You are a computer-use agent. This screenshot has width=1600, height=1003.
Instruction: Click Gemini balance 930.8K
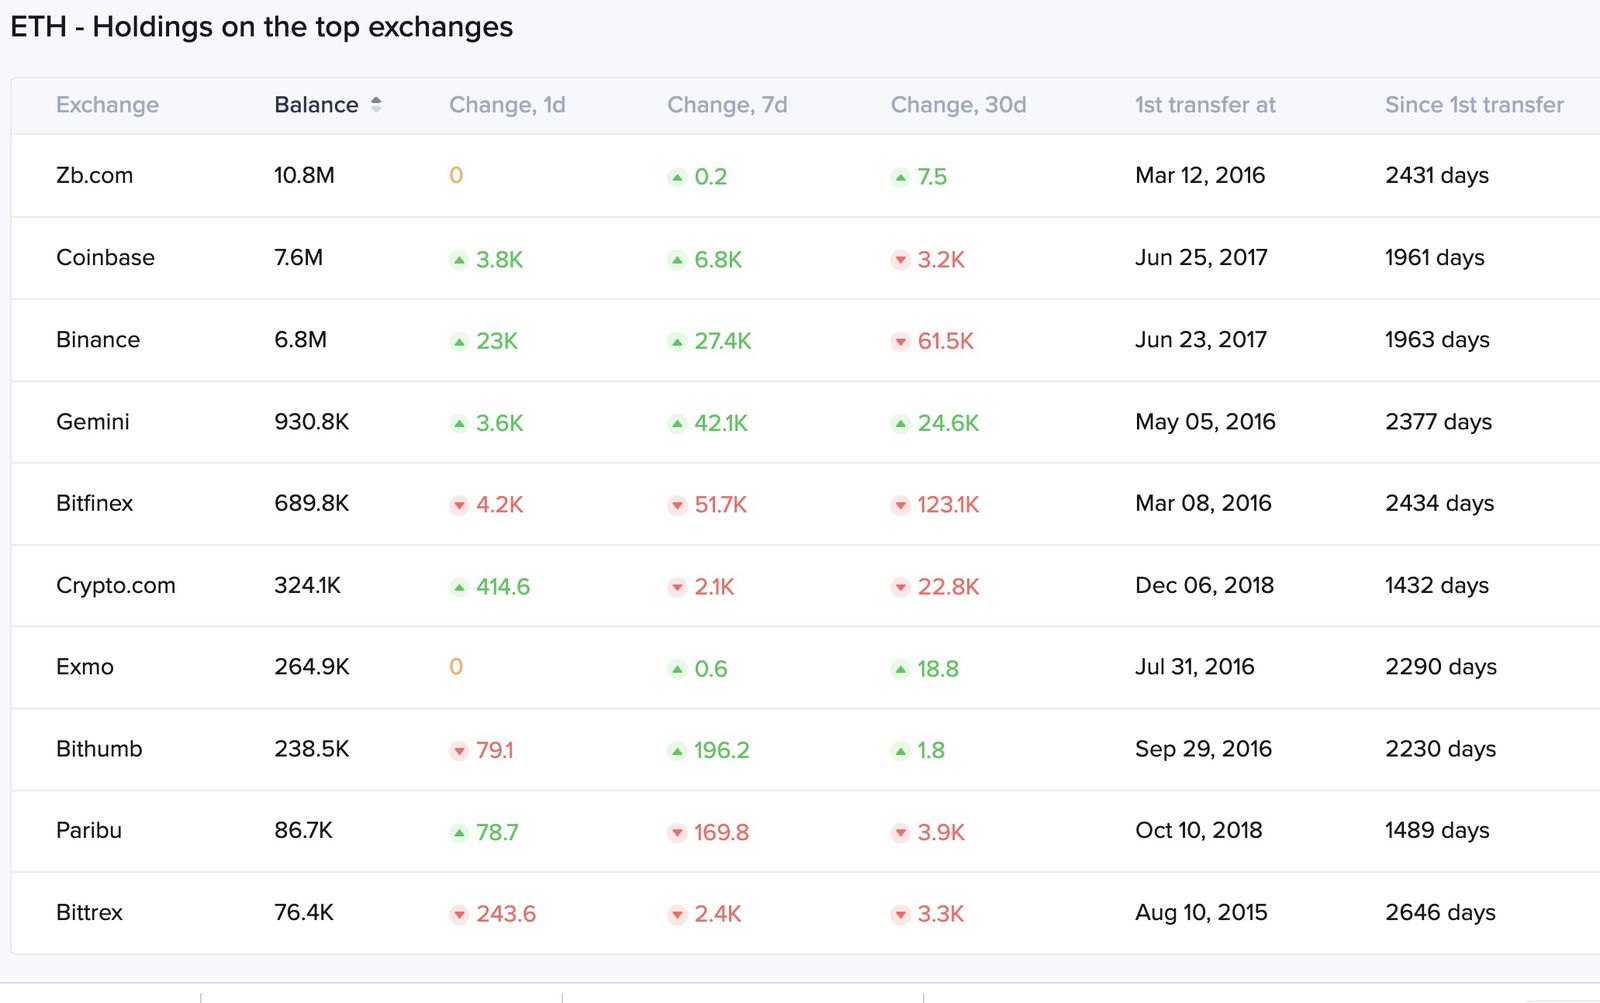pyautogui.click(x=312, y=421)
